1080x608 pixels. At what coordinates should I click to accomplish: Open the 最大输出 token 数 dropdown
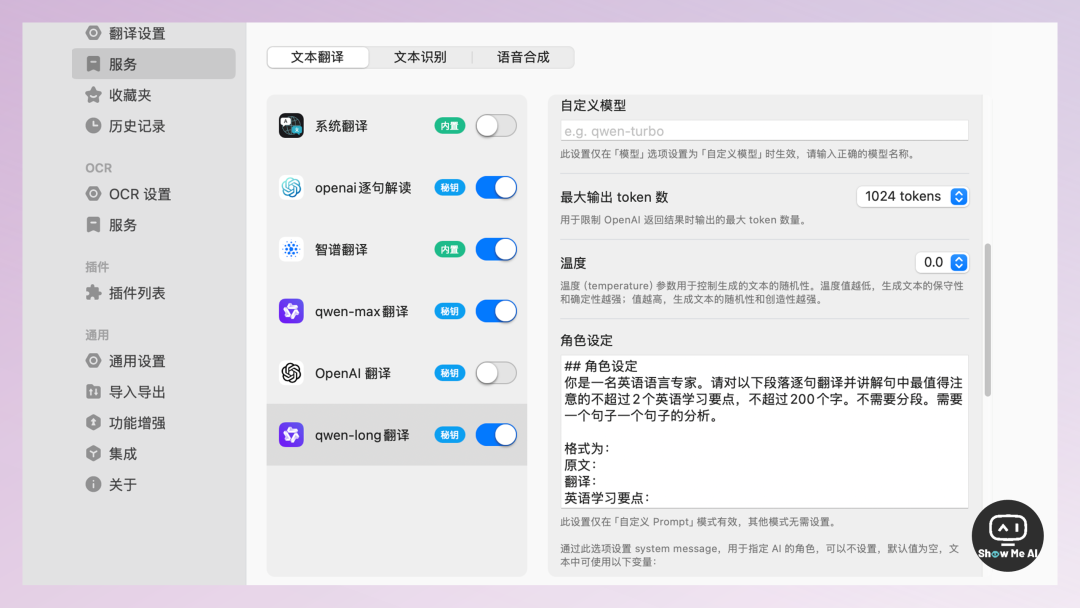[x=913, y=196]
